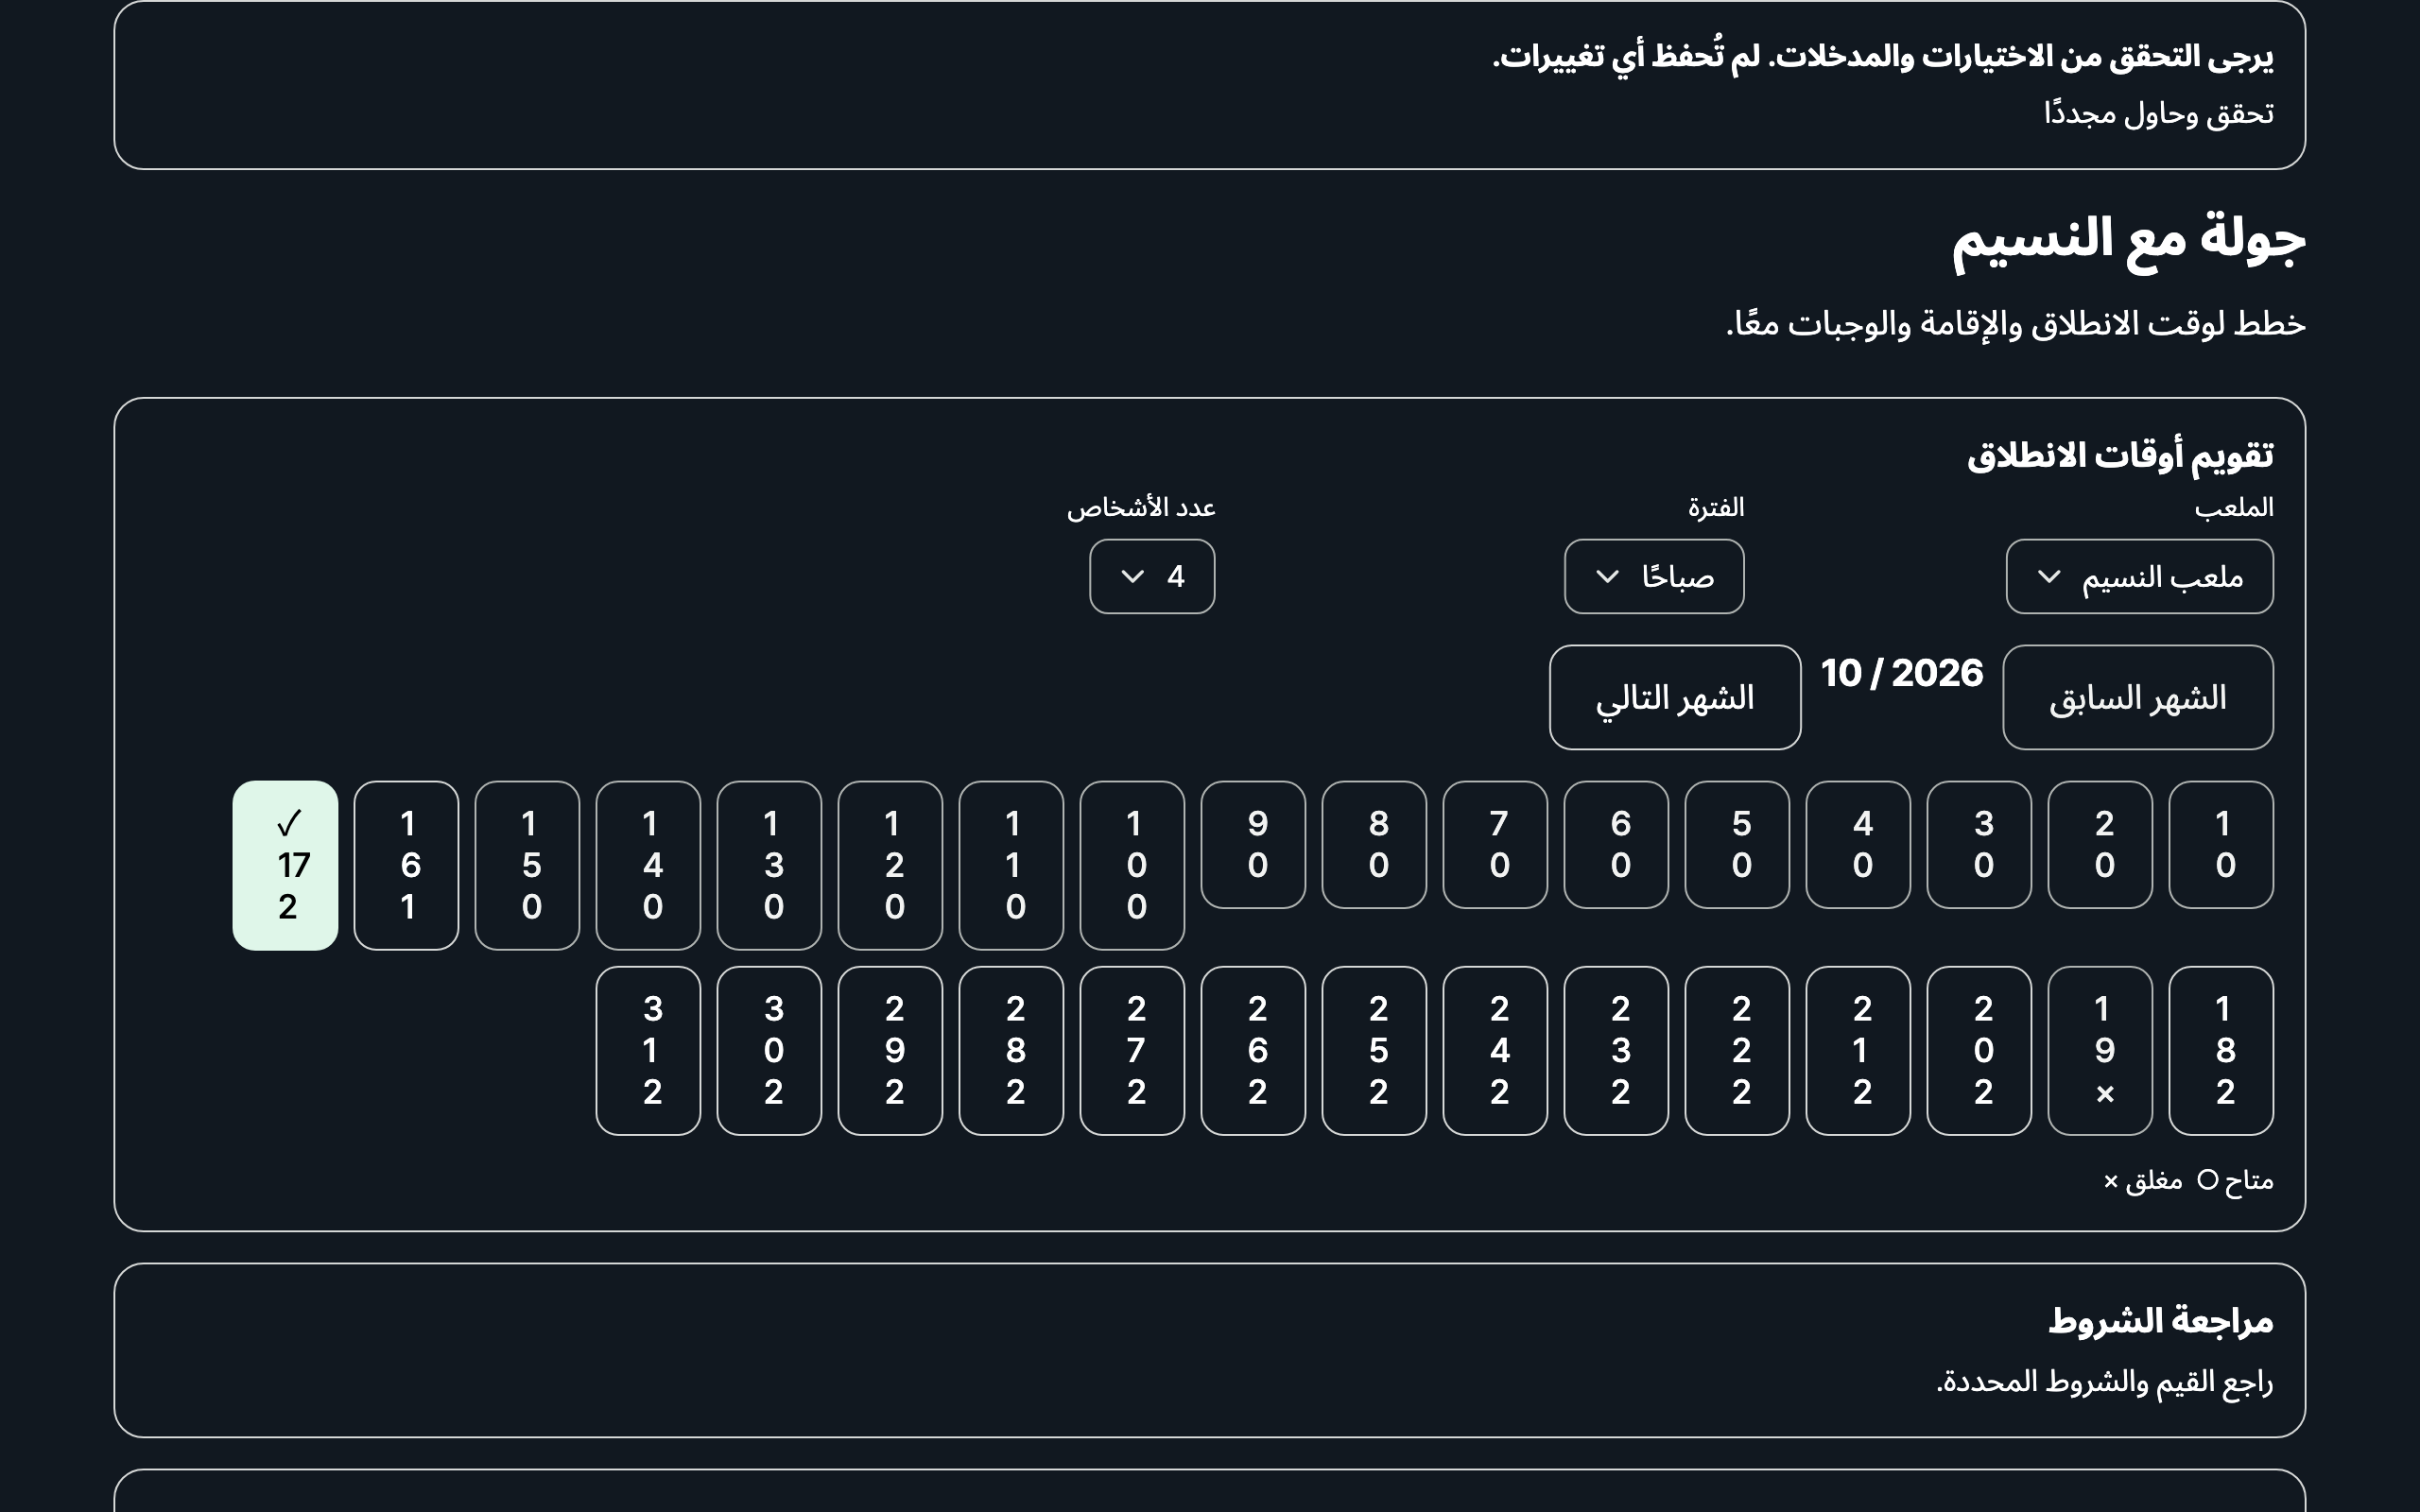Select day 13 in the calendar
The width and height of the screenshot is (2420, 1512).
(769, 865)
